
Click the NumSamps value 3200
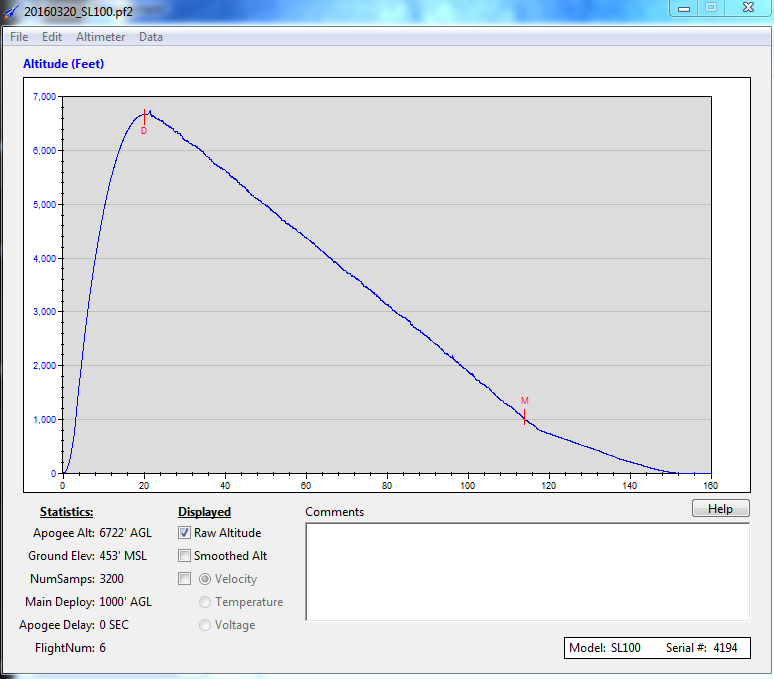click(x=112, y=579)
